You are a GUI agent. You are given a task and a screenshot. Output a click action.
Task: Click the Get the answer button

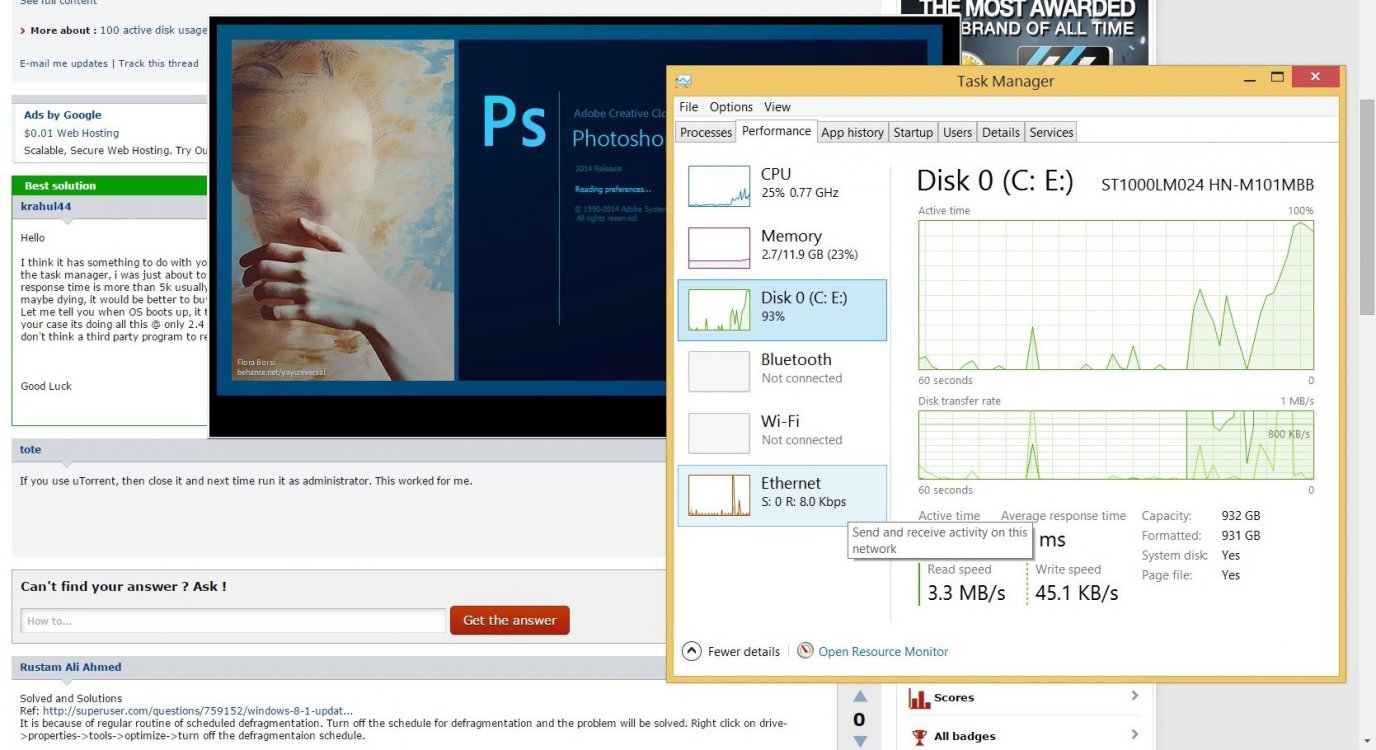click(x=510, y=620)
